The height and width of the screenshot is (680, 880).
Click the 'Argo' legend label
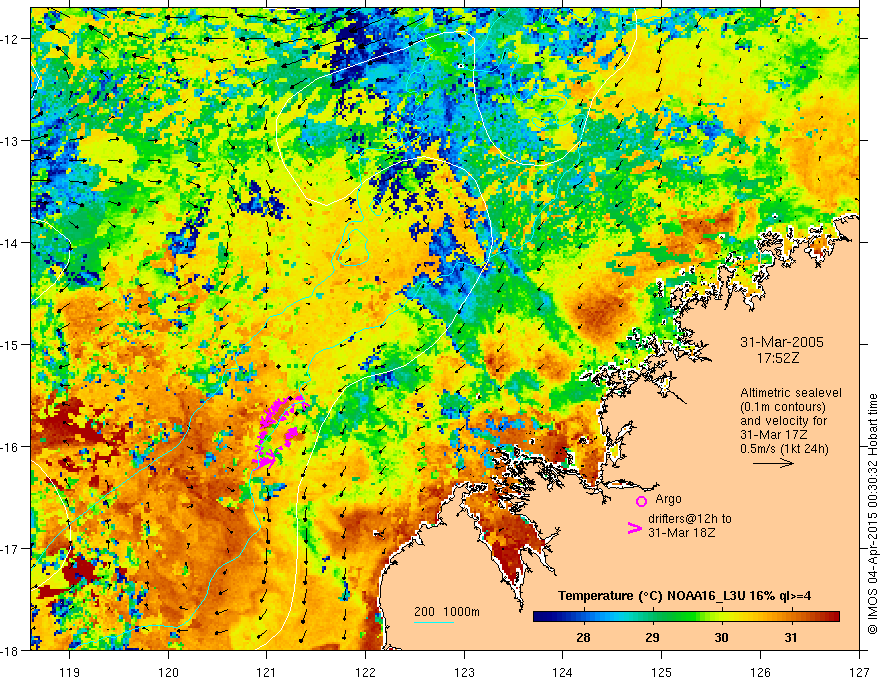click(668, 499)
